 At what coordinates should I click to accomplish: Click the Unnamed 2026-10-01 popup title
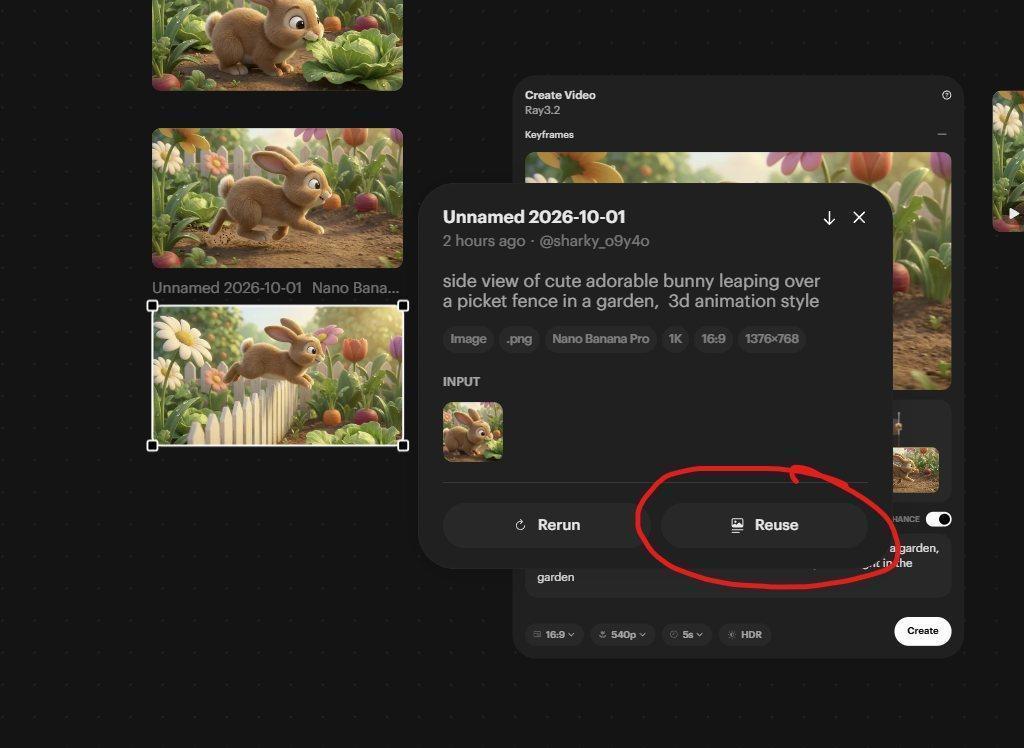(x=534, y=217)
